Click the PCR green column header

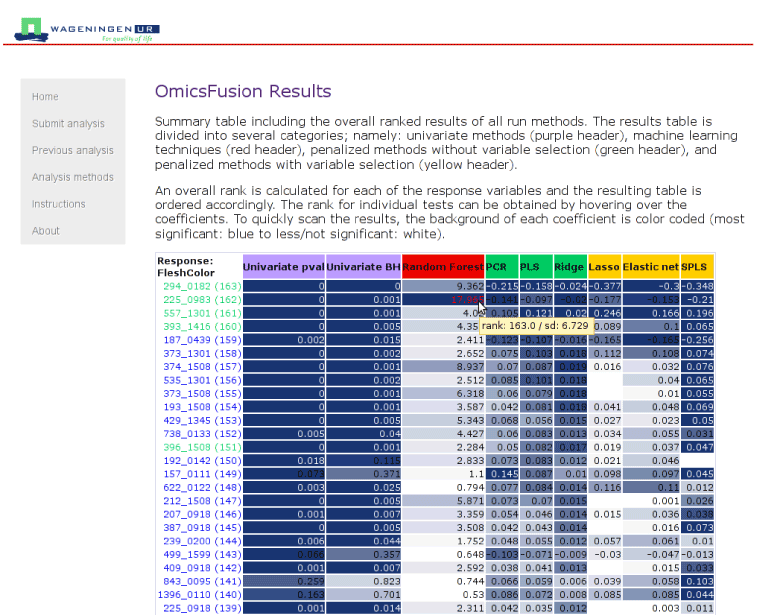tap(500, 267)
